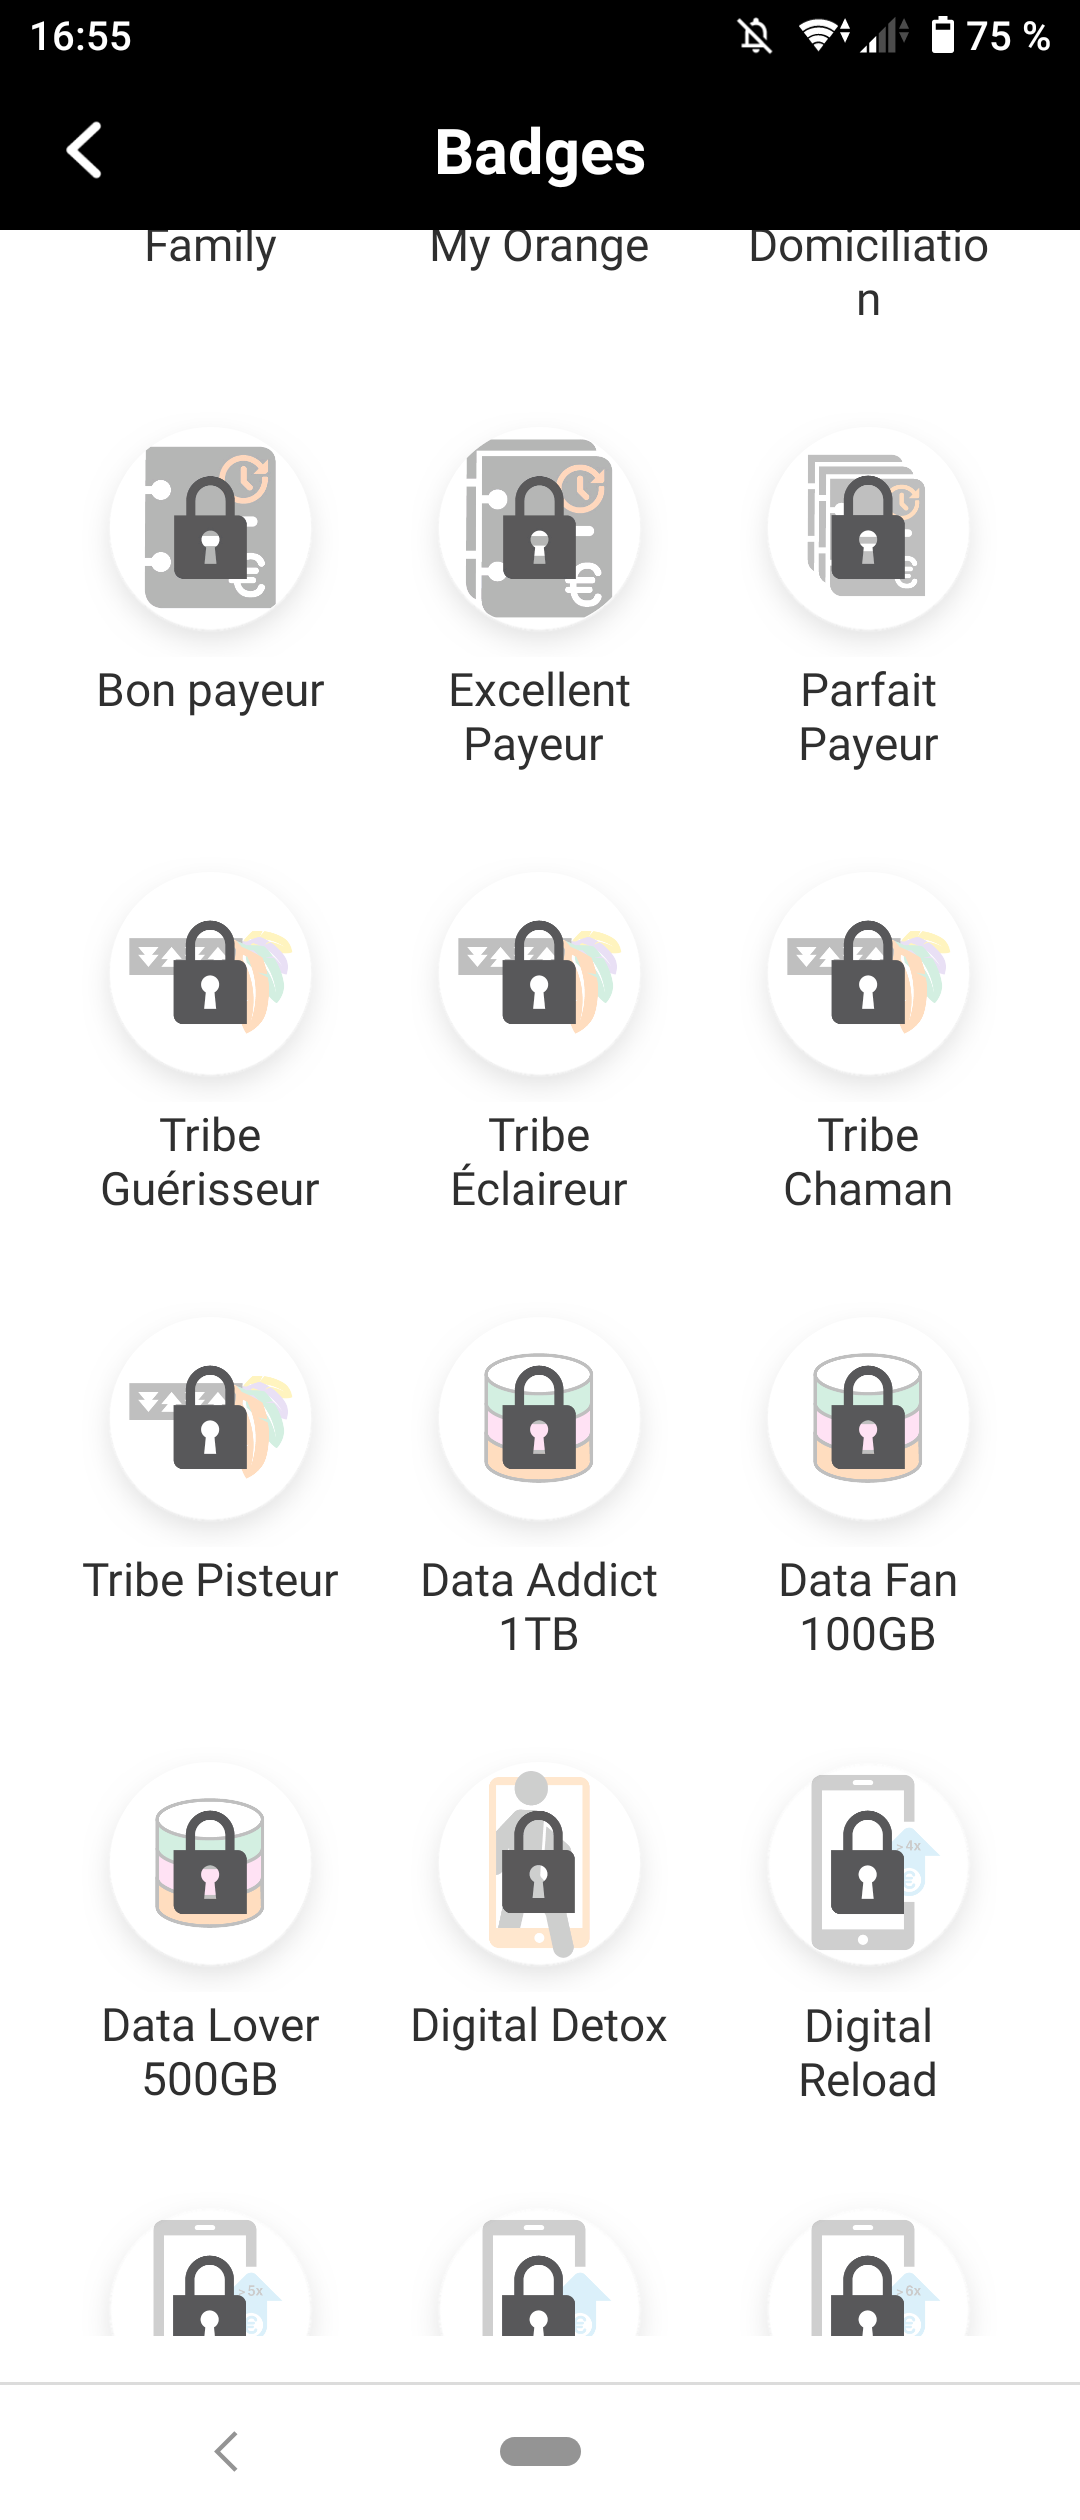Tap the Android system back button
This screenshot has width=1080, height=2520.
tap(227, 2451)
